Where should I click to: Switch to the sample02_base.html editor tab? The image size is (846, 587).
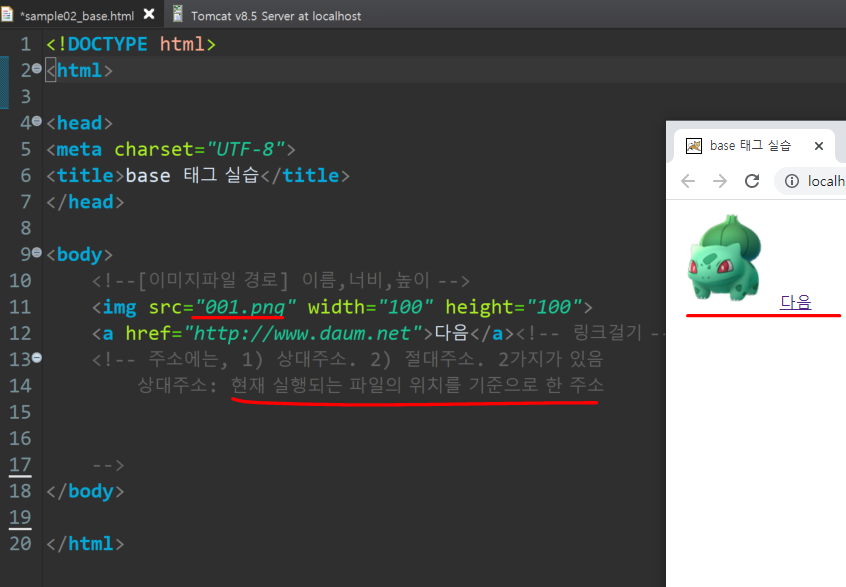click(77, 16)
